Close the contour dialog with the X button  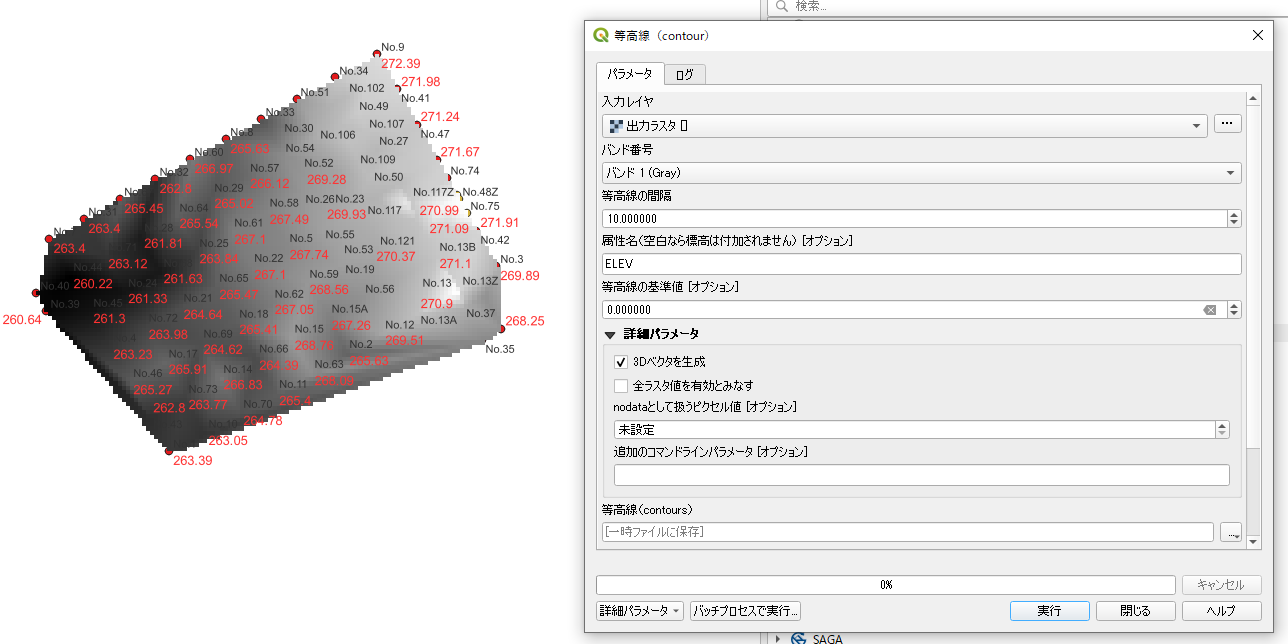point(1258,35)
